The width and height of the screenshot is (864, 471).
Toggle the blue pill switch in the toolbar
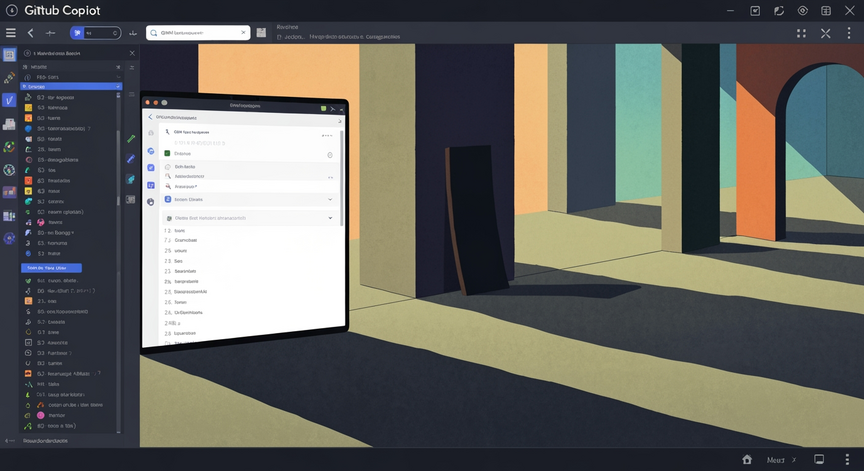point(95,33)
